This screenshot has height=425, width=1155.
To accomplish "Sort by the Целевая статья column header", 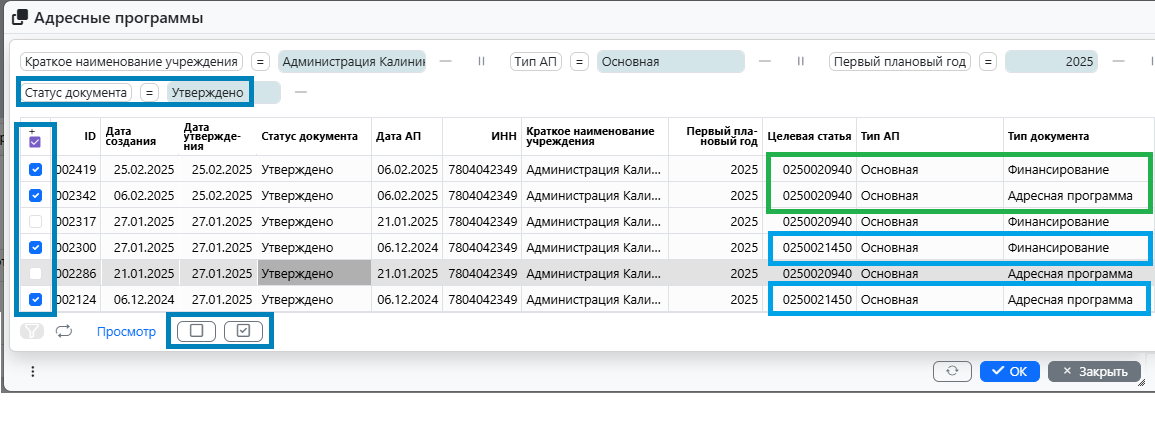I will [x=809, y=136].
